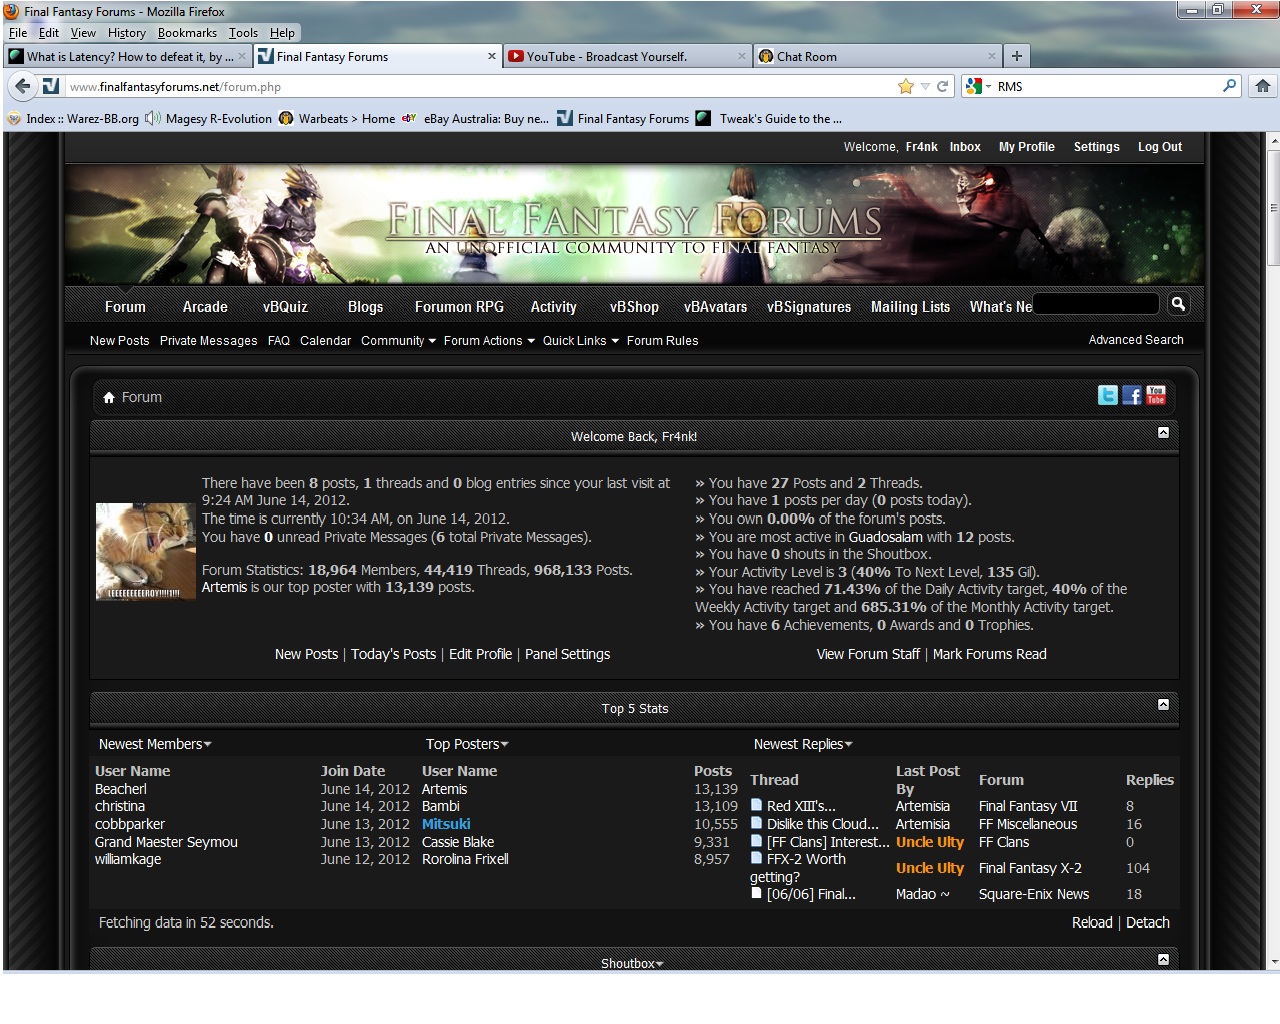Bookmark page with star icon
This screenshot has height=1024, width=1280.
(906, 86)
